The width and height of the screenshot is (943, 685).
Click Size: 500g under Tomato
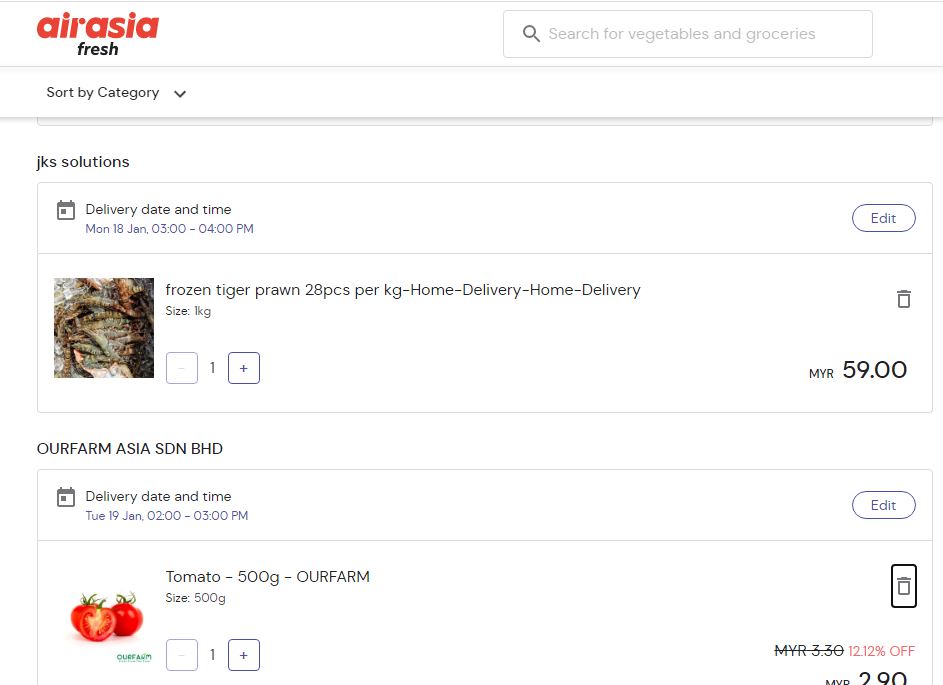(x=195, y=598)
